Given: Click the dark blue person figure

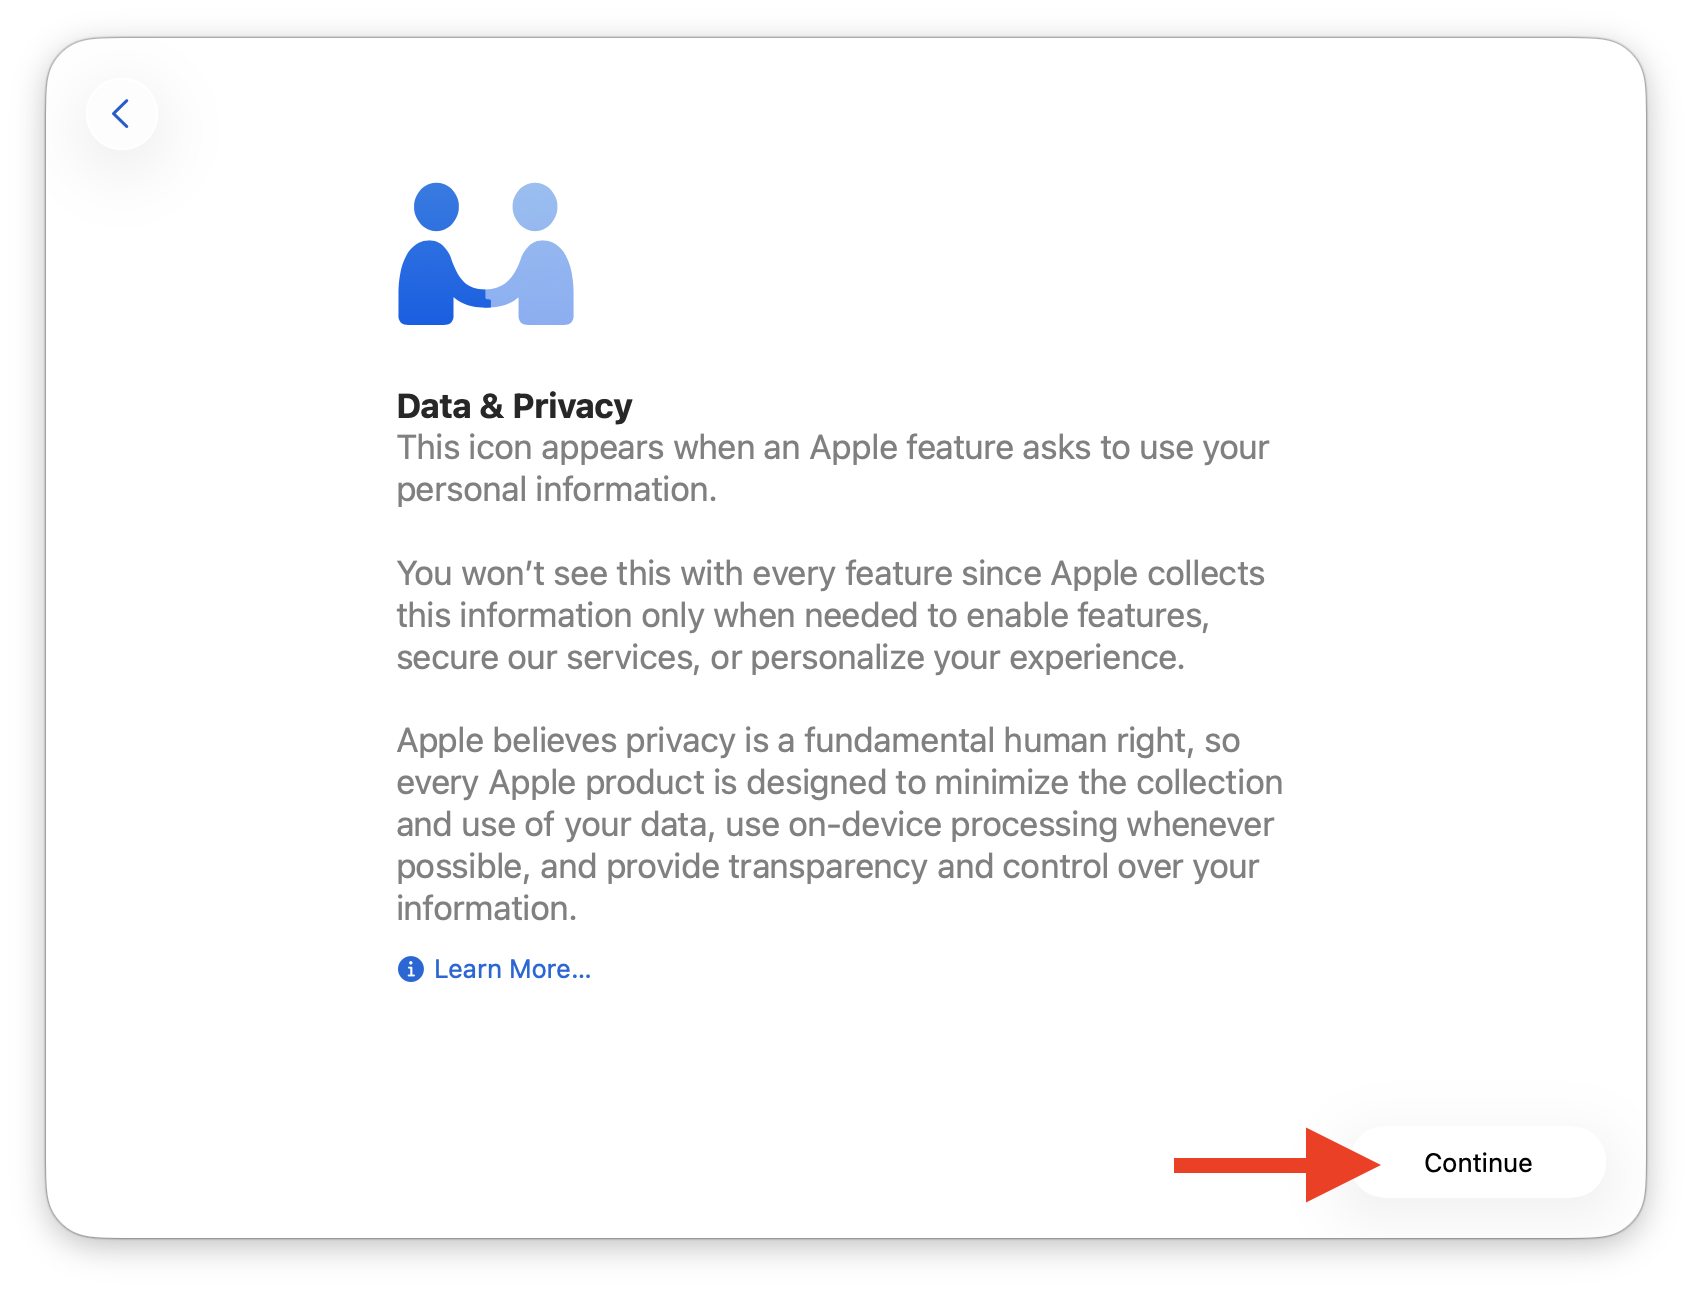Looking at the screenshot, I should click(x=440, y=254).
